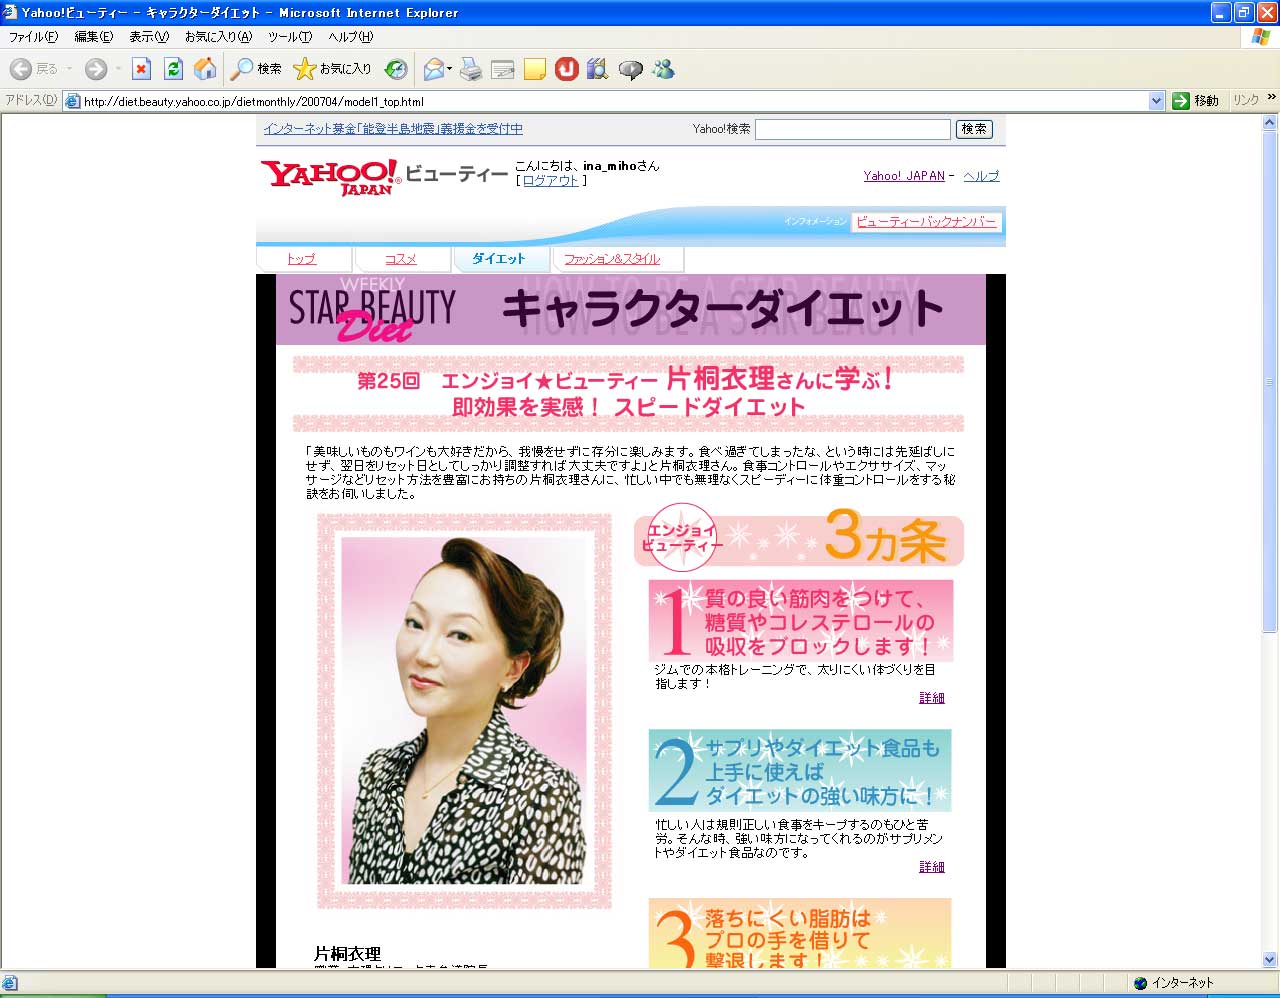Click the Stop loading toolbar icon
This screenshot has width=1280, height=998.
(x=141, y=69)
